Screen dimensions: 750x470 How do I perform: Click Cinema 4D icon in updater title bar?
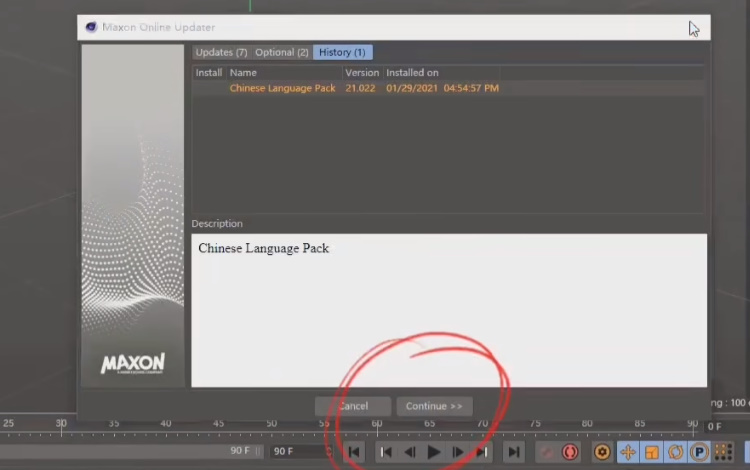(91, 27)
